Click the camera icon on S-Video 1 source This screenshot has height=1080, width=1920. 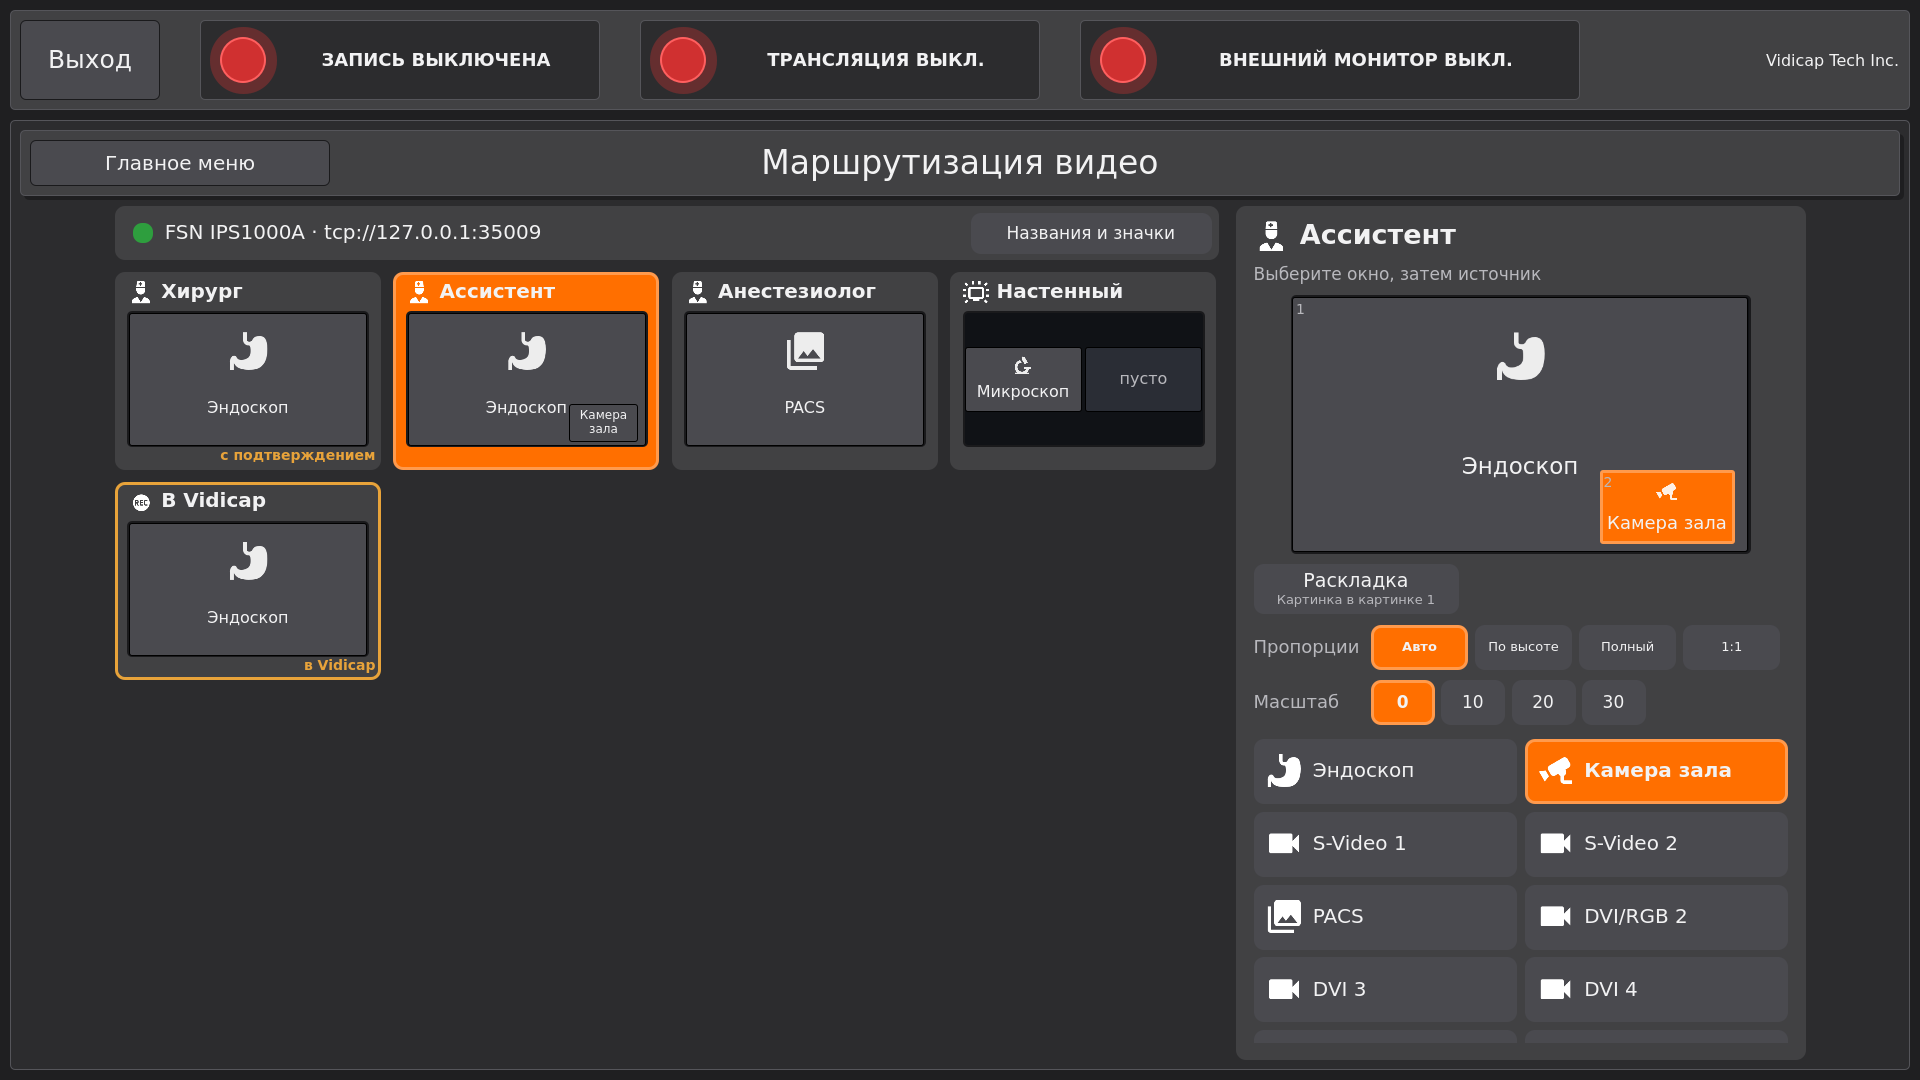click(1284, 844)
